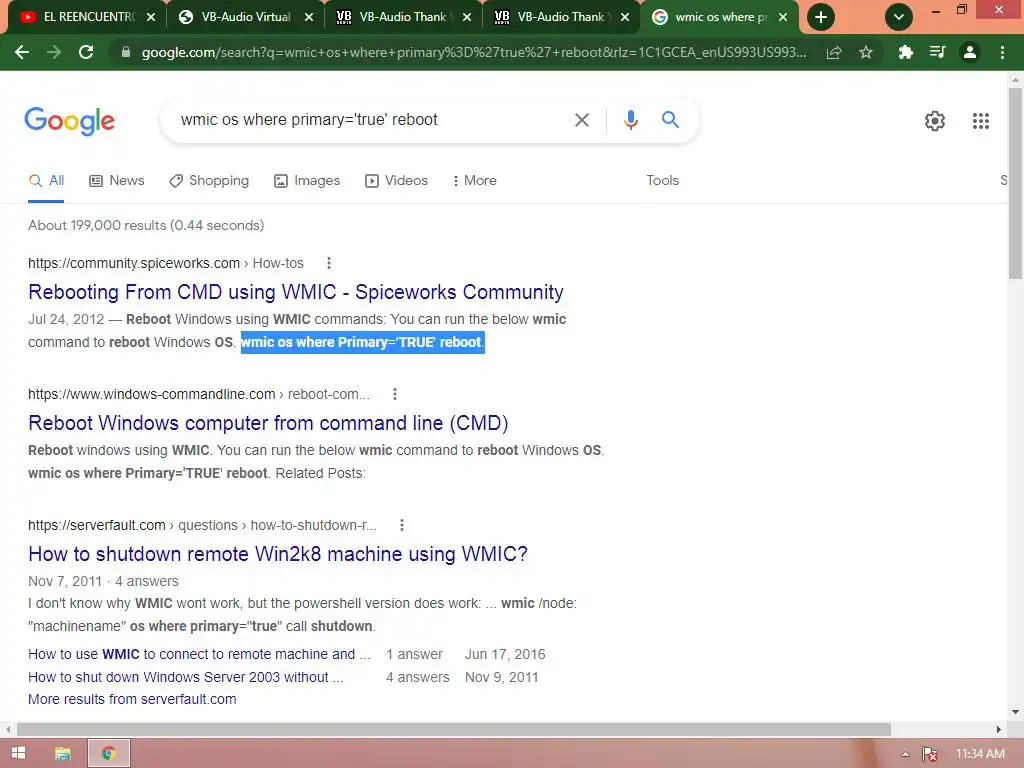Image resolution: width=1024 pixels, height=768 pixels.
Task: Submit search with magnifying glass icon
Action: pos(670,120)
